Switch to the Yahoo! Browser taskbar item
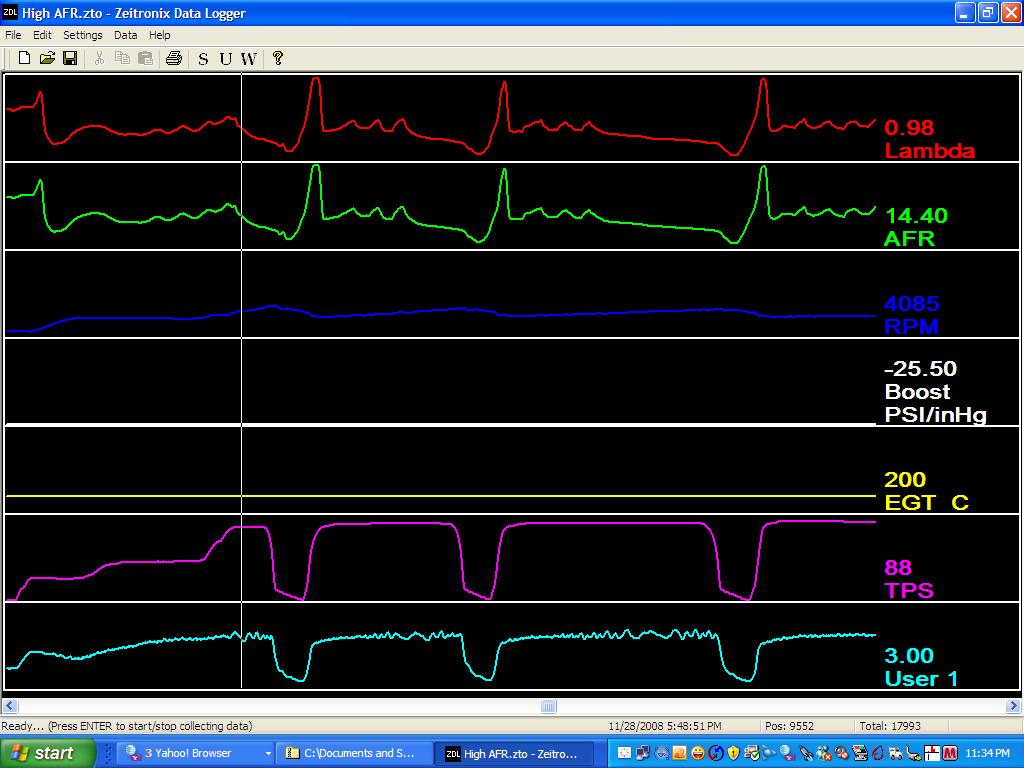The height and width of the screenshot is (768, 1024). tap(188, 753)
